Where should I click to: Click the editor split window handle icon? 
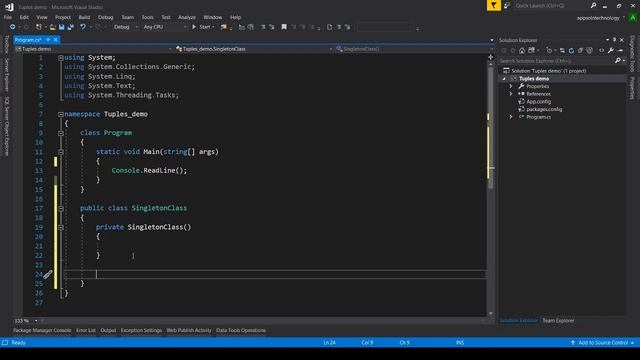491,57
